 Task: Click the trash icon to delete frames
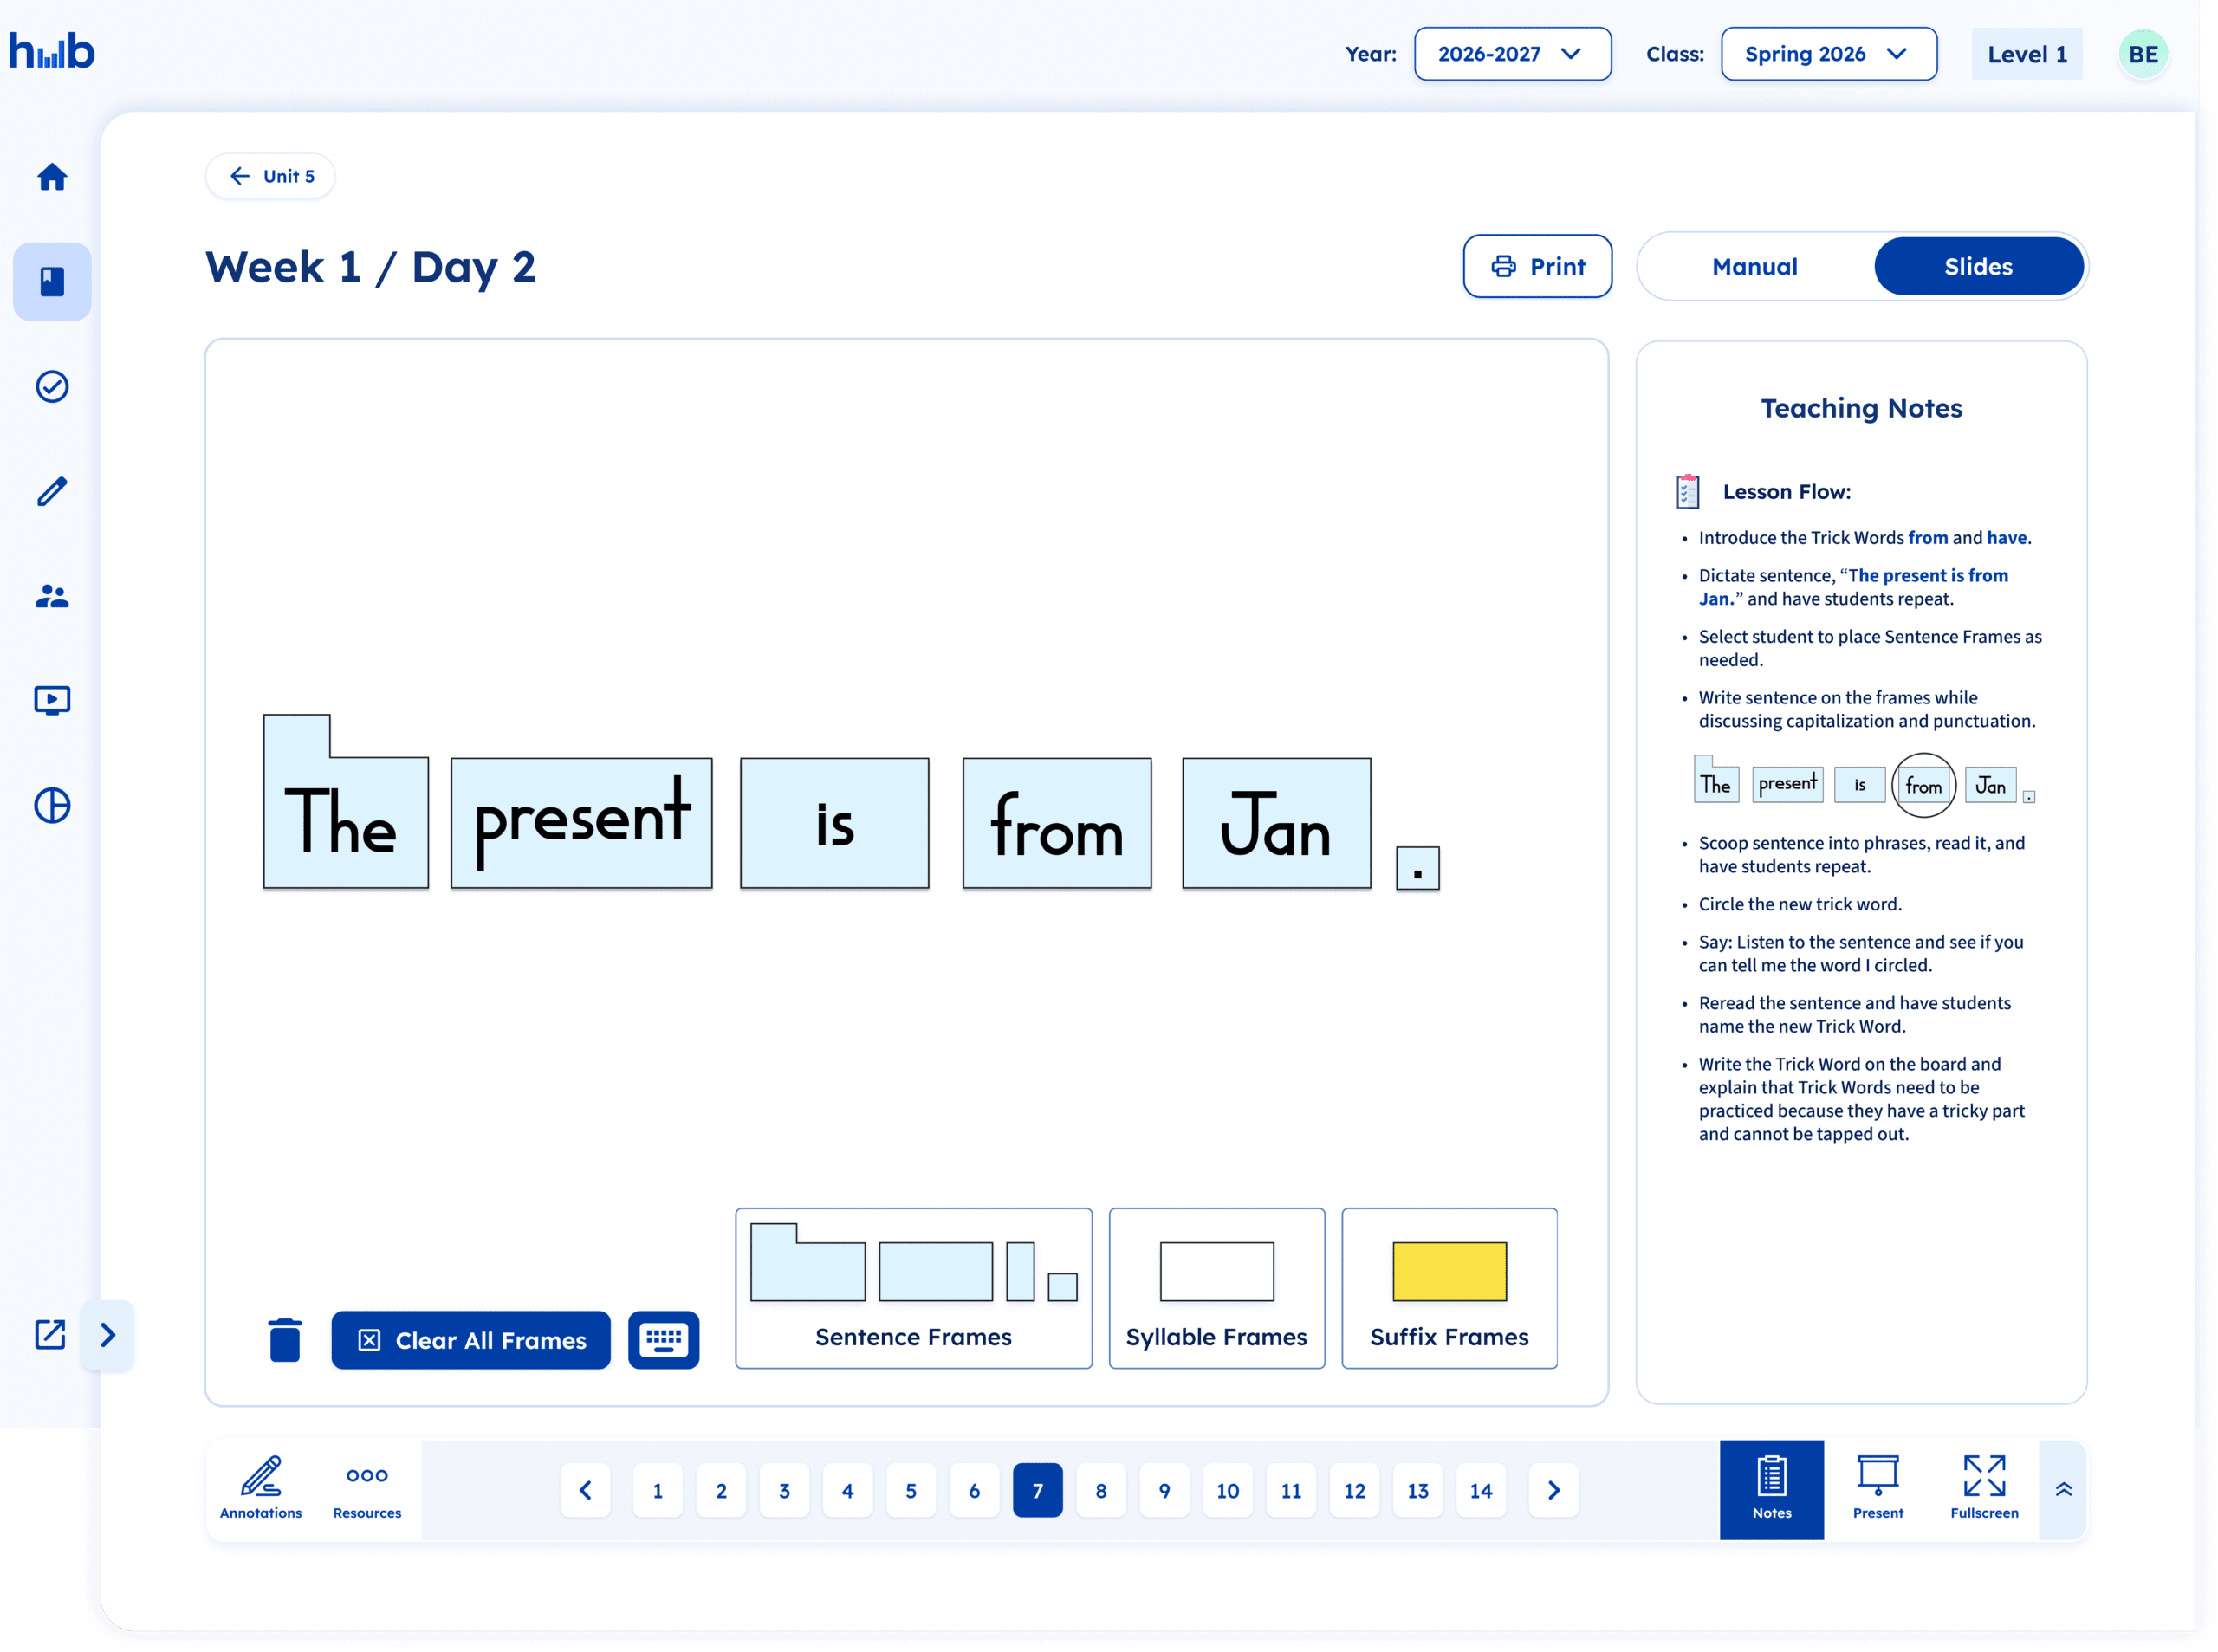(285, 1340)
